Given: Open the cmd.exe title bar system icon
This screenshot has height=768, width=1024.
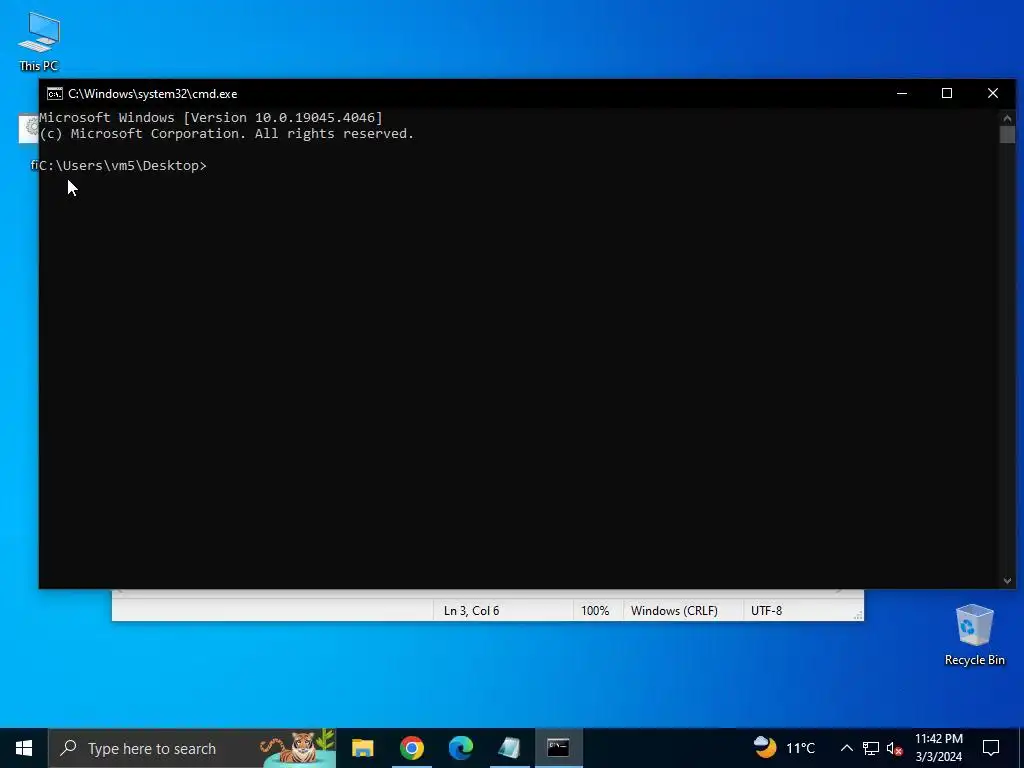Looking at the screenshot, I should click(55, 94).
